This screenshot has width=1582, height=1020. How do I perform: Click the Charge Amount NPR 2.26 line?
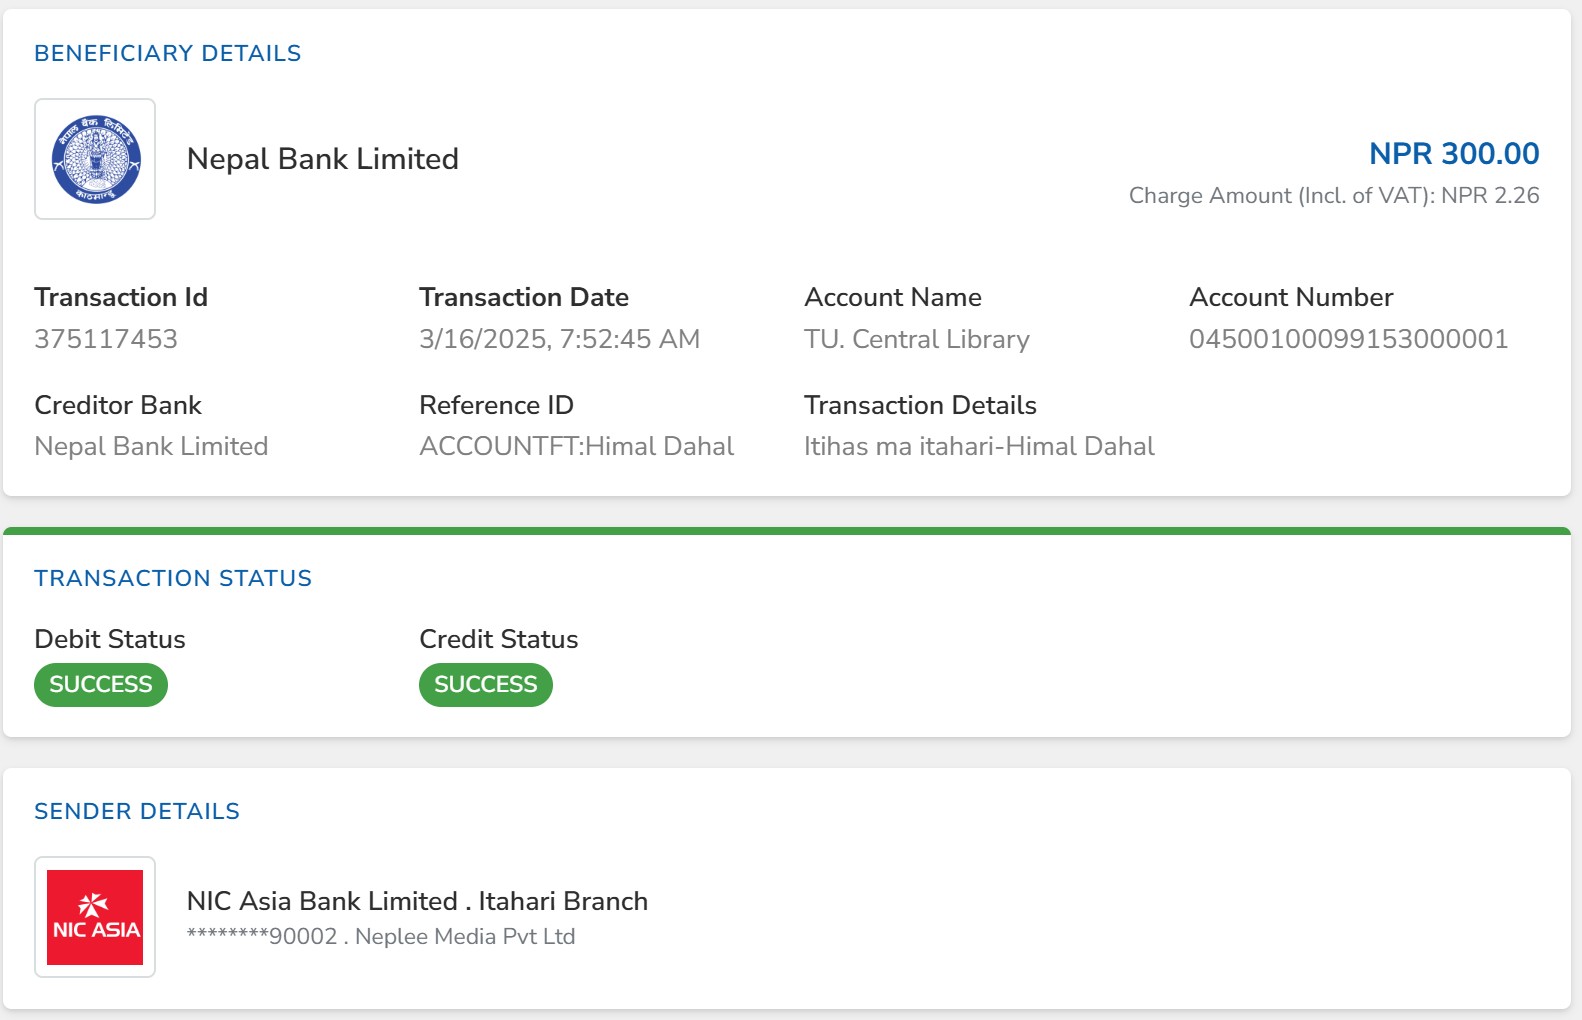click(1334, 196)
